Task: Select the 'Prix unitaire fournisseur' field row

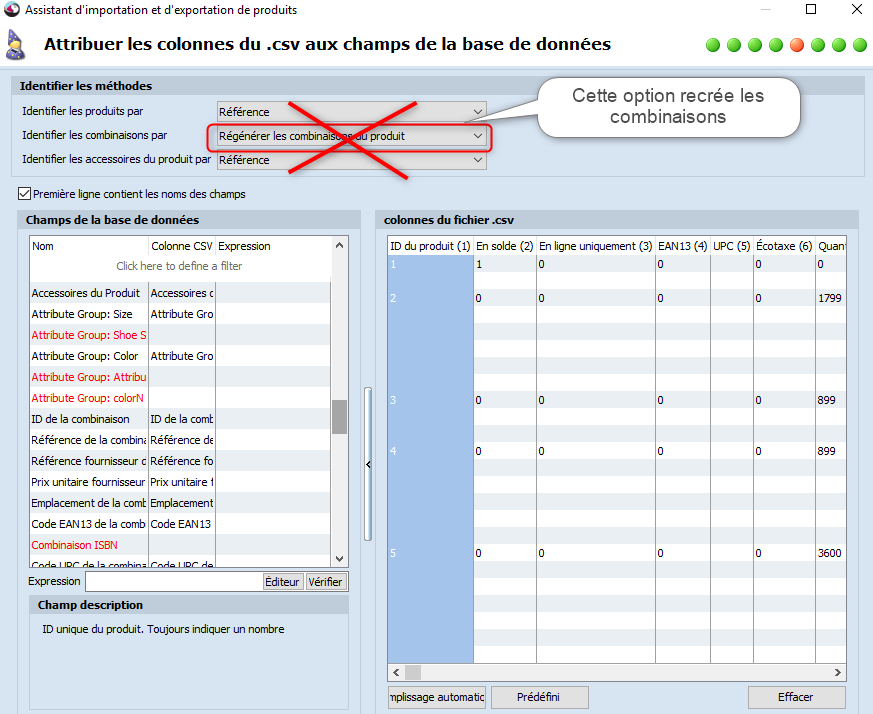Action: [180, 482]
